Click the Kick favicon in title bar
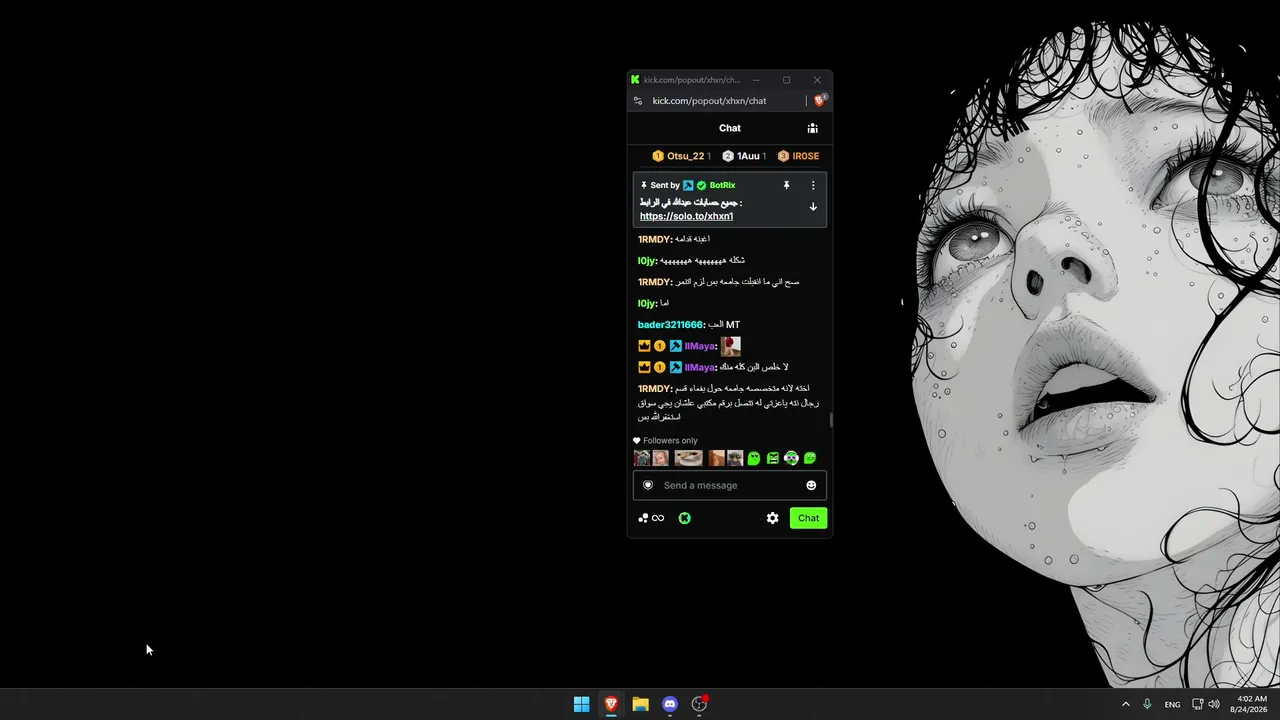The height and width of the screenshot is (720, 1280). tap(635, 80)
